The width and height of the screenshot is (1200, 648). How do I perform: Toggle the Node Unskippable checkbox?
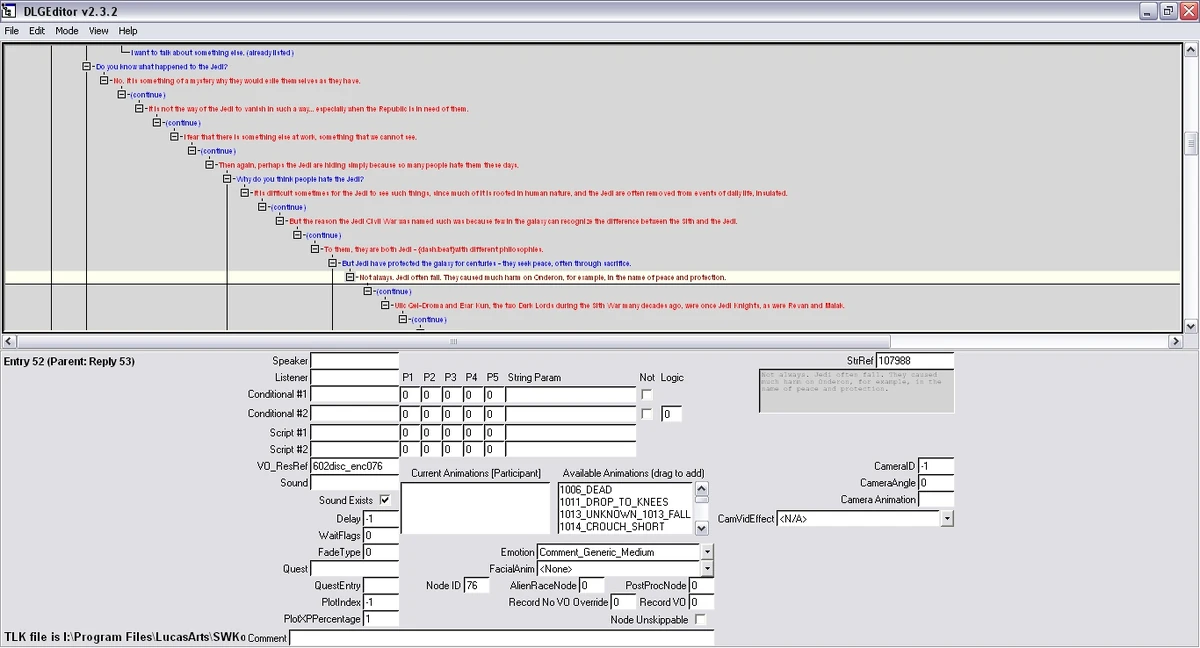(701, 619)
